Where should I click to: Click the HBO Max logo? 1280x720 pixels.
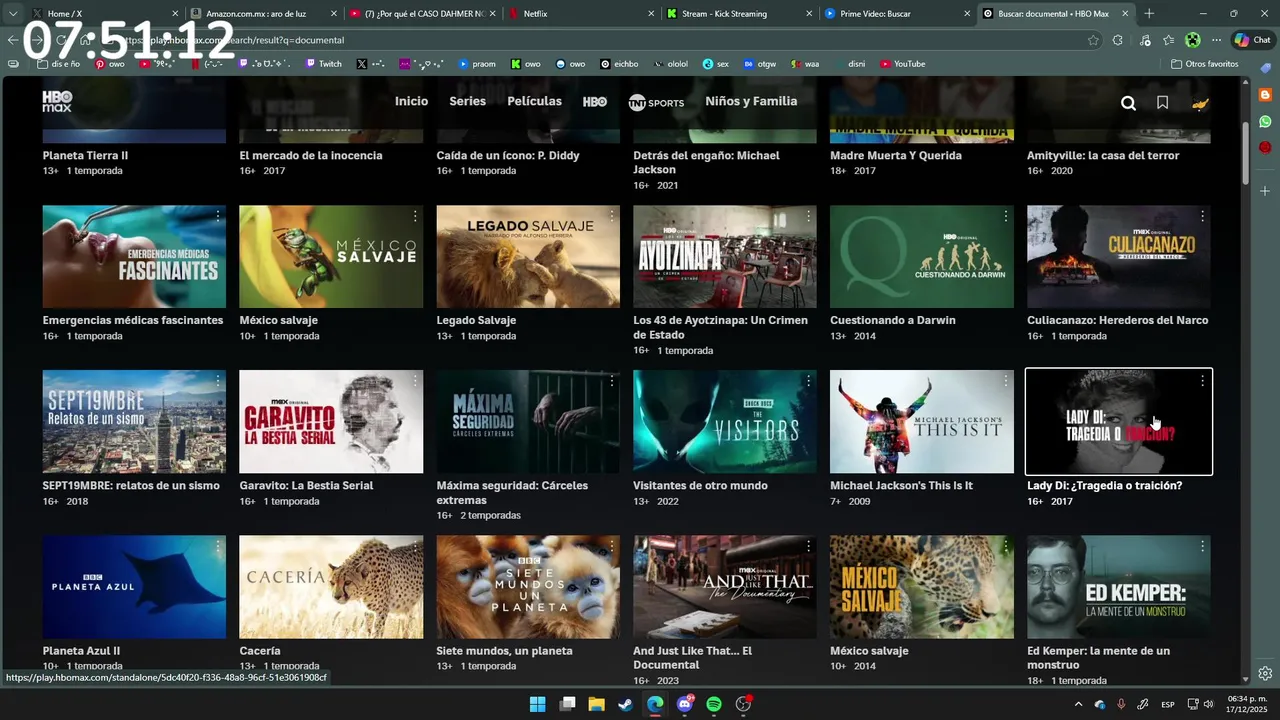57,101
